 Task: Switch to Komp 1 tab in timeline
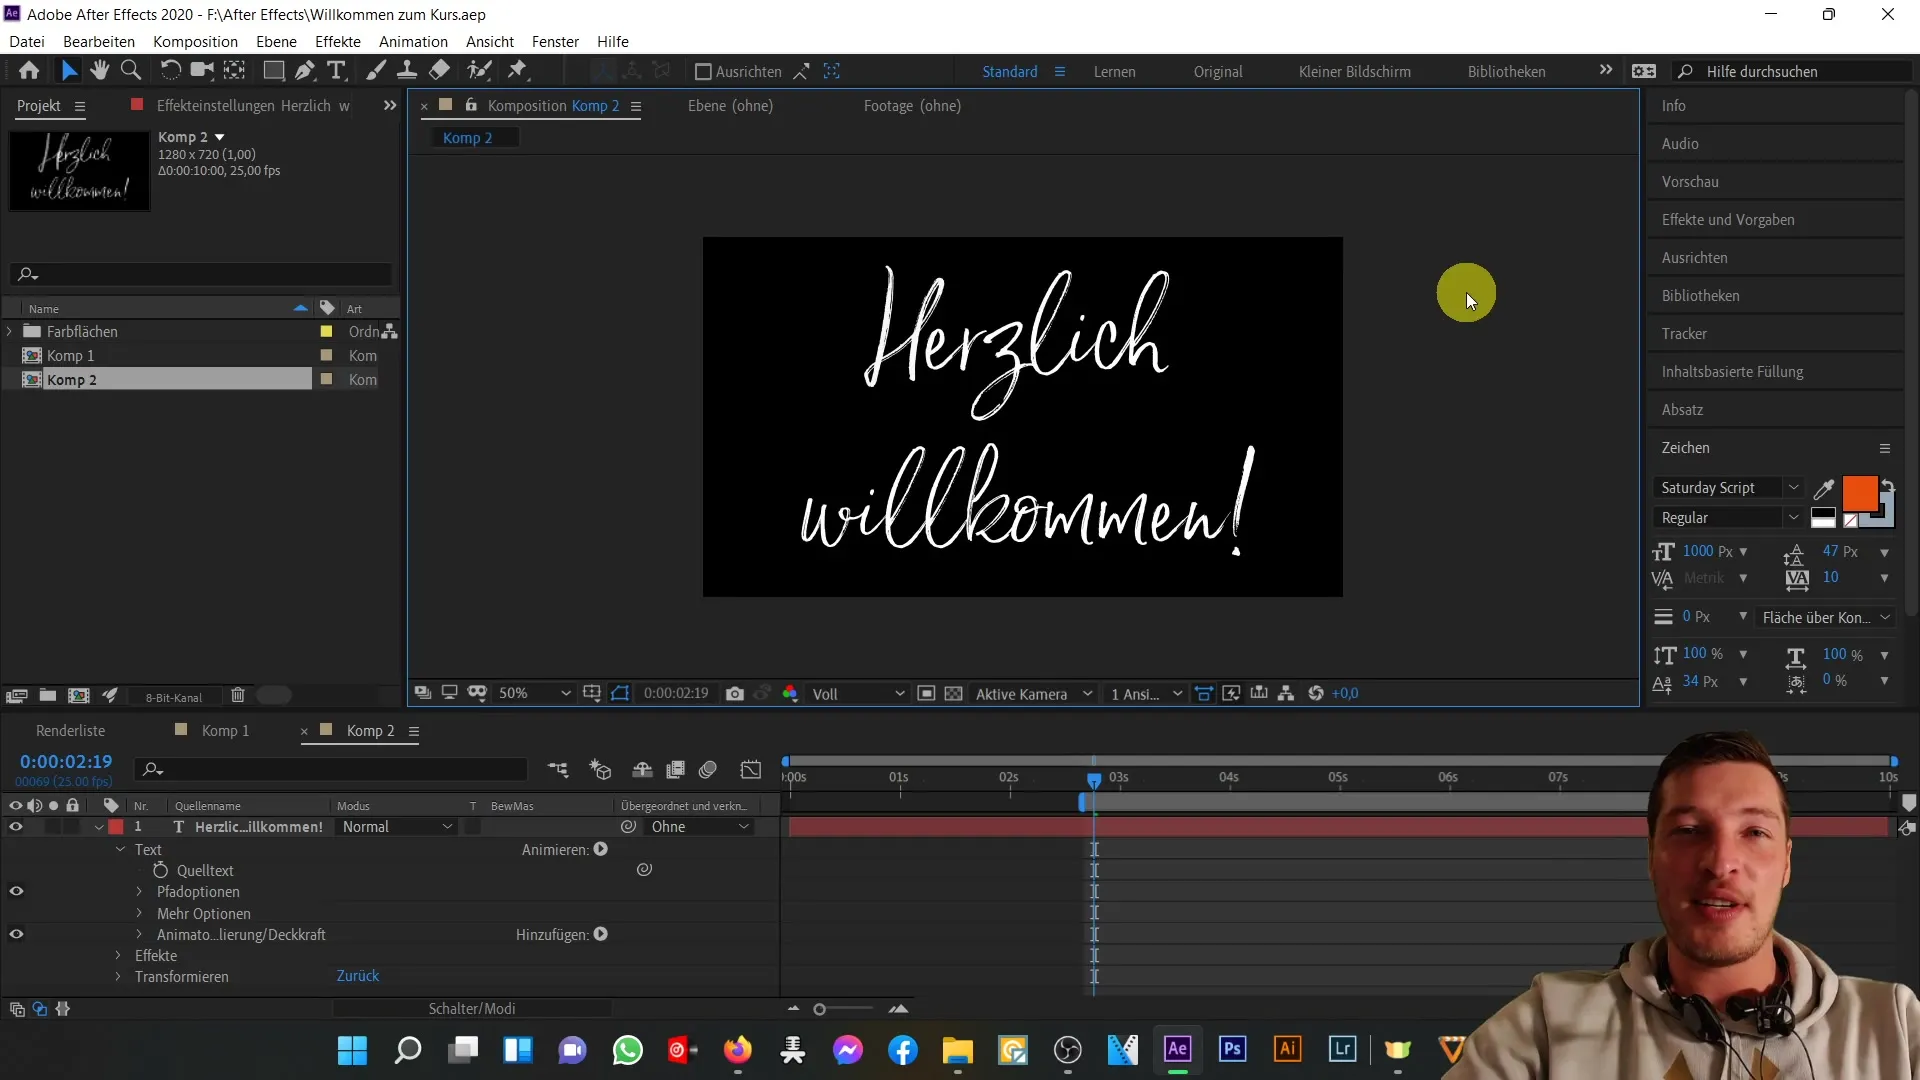(225, 731)
